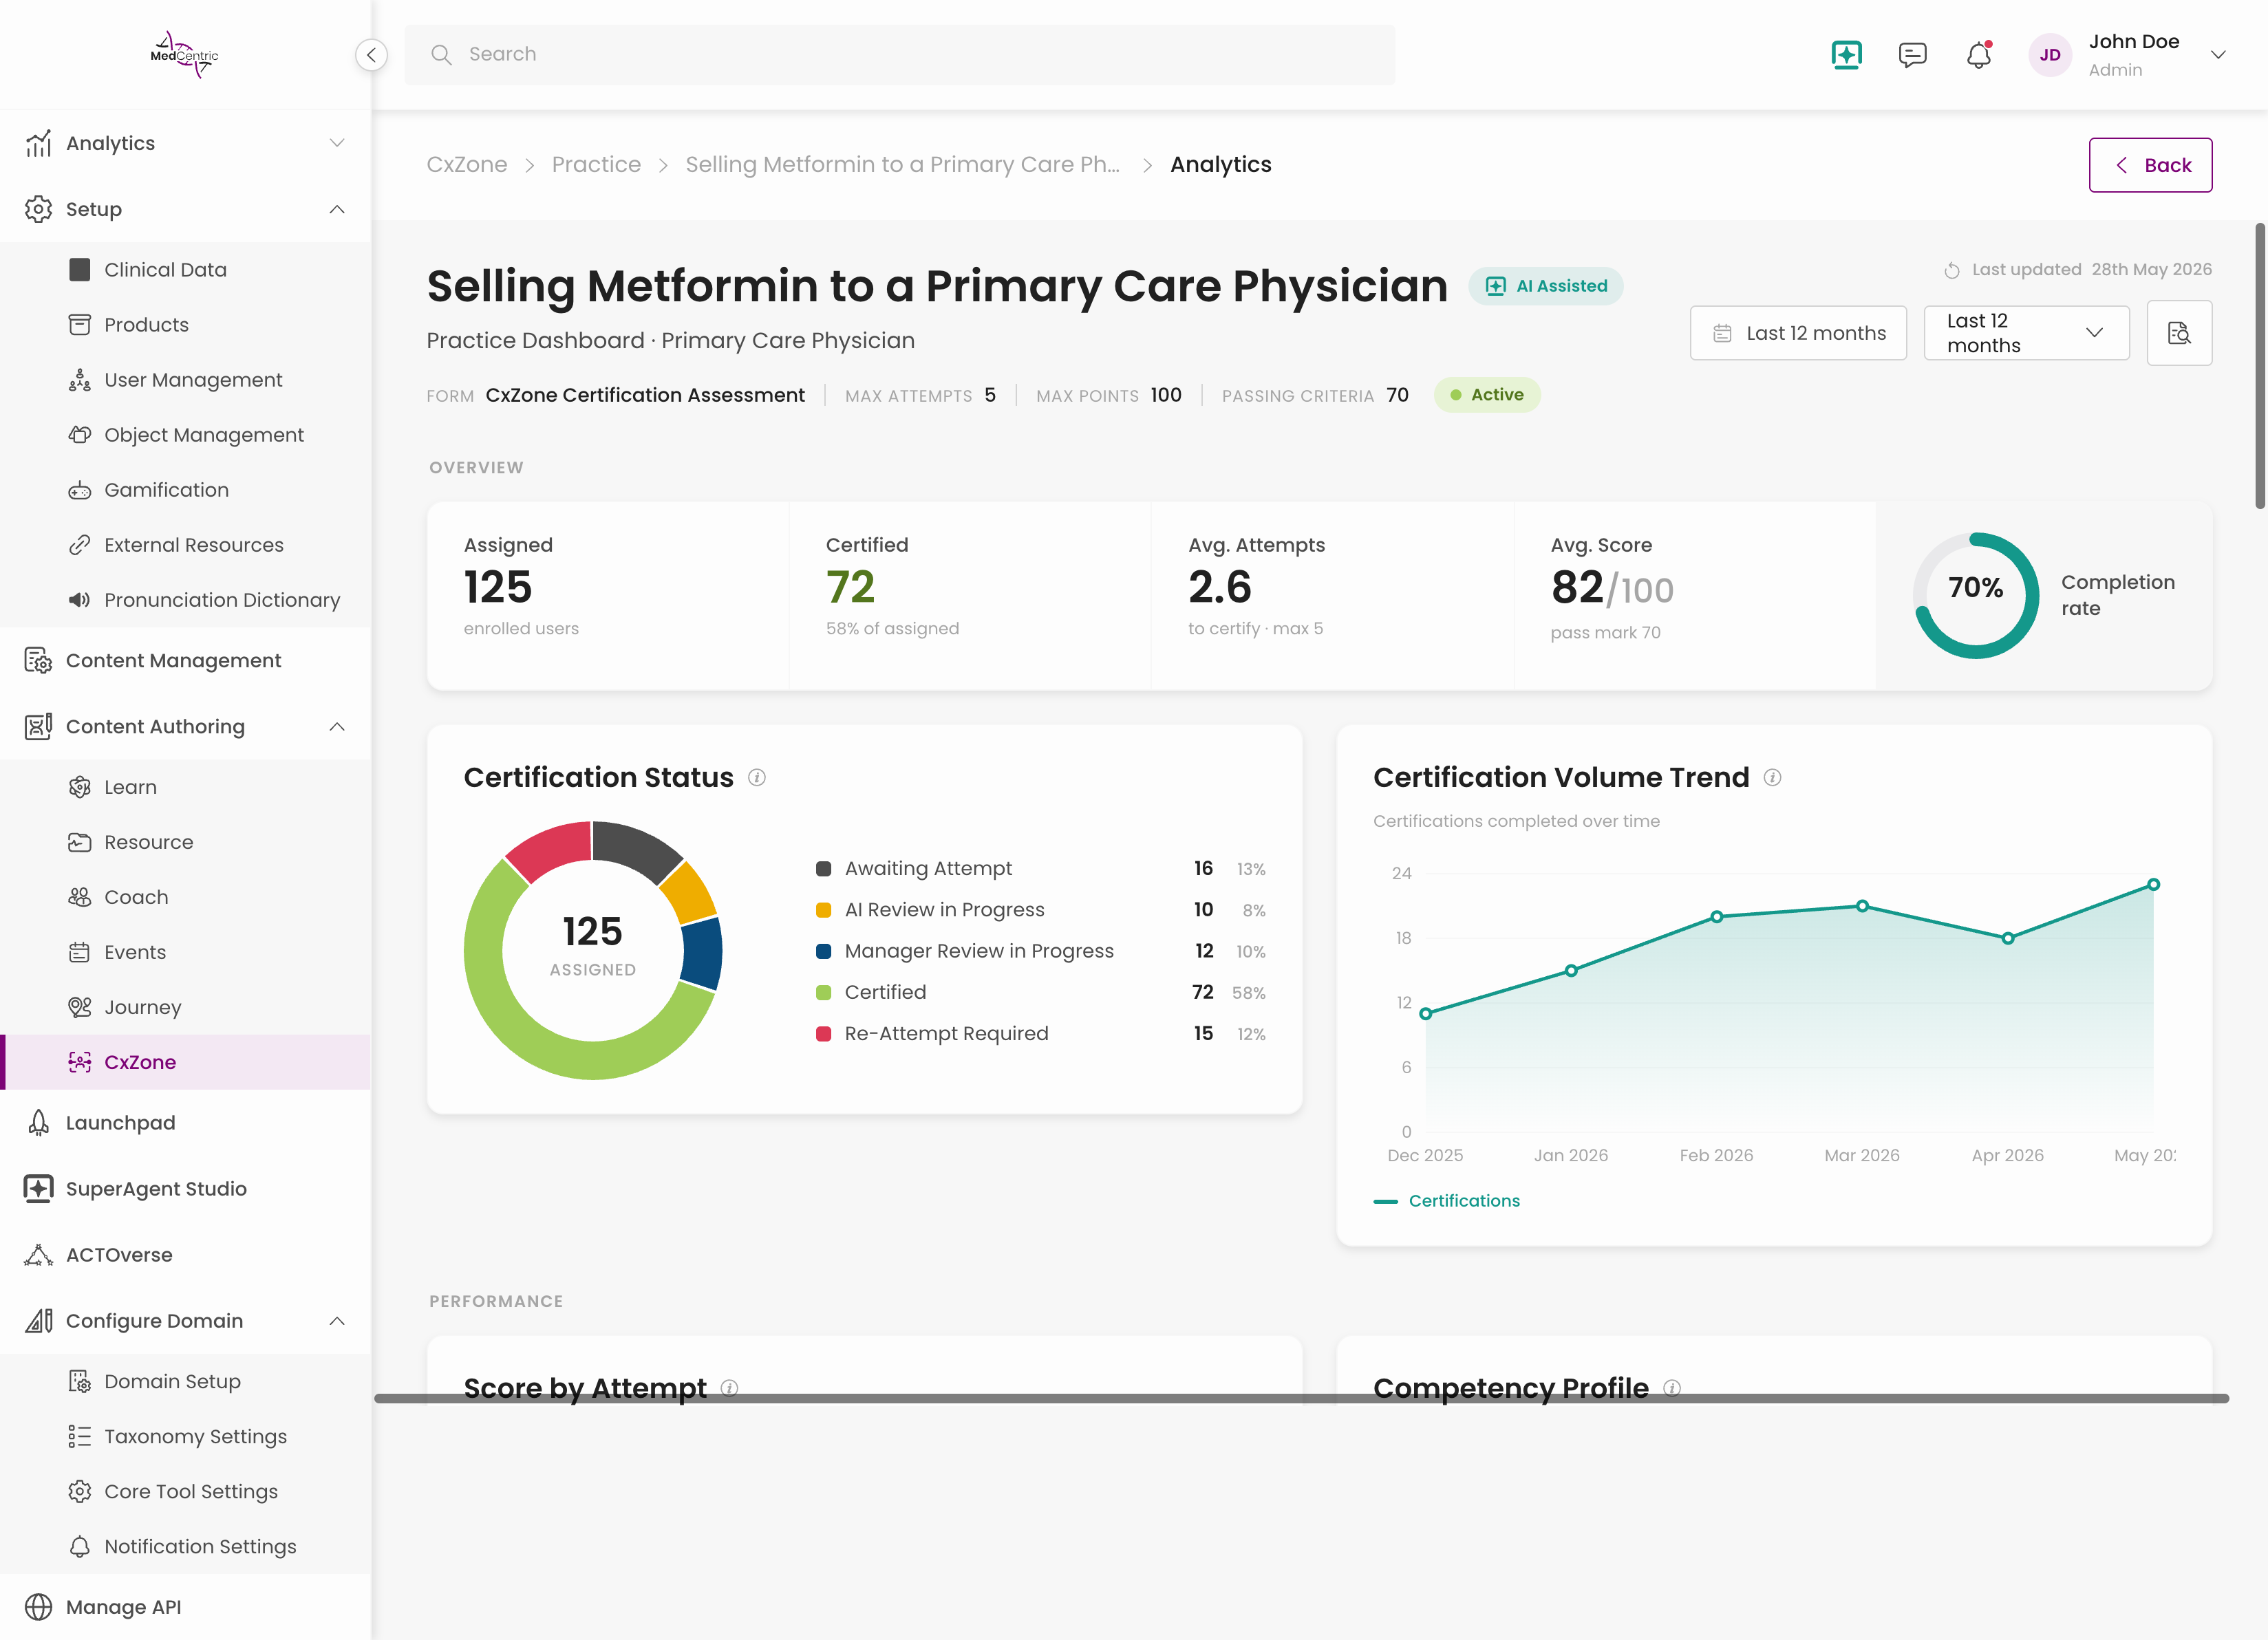2268x1640 pixels.
Task: Open the chat messages icon
Action: pyautogui.click(x=1912, y=55)
